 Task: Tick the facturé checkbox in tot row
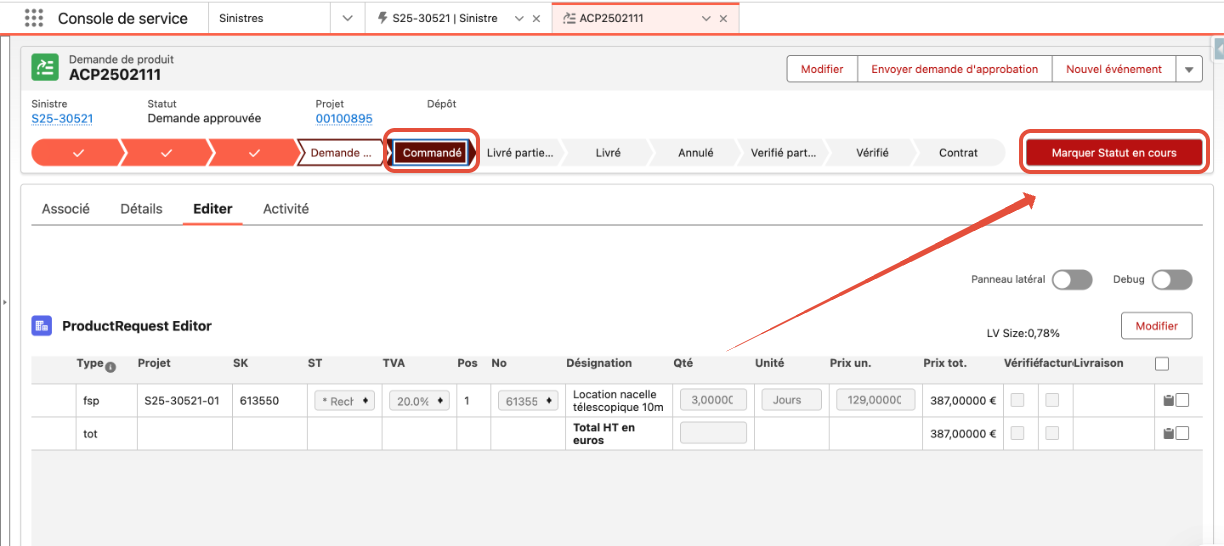click(x=1052, y=434)
